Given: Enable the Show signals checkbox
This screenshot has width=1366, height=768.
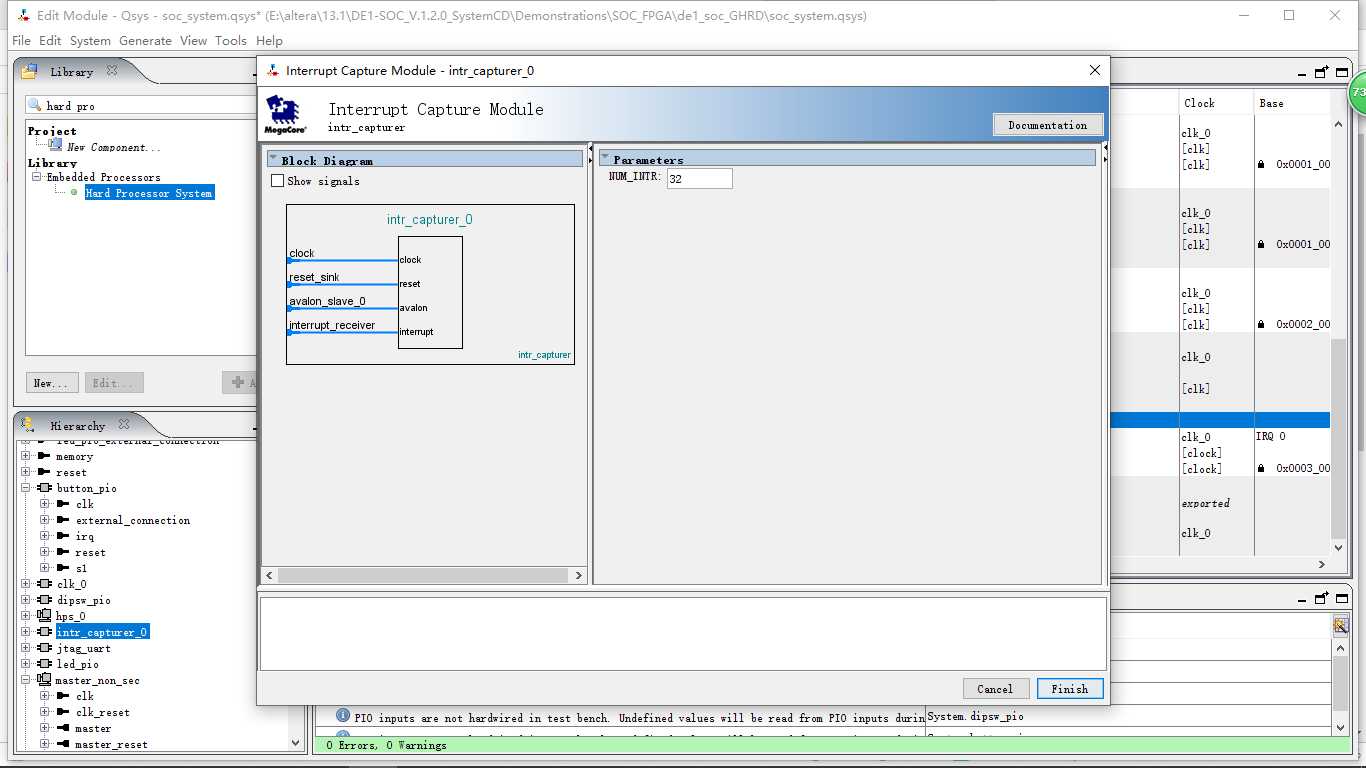Looking at the screenshot, I should [278, 181].
